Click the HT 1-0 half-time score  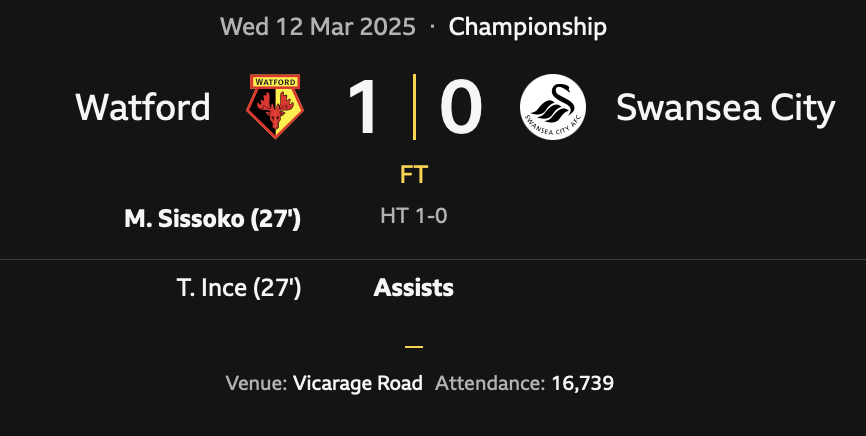click(413, 216)
